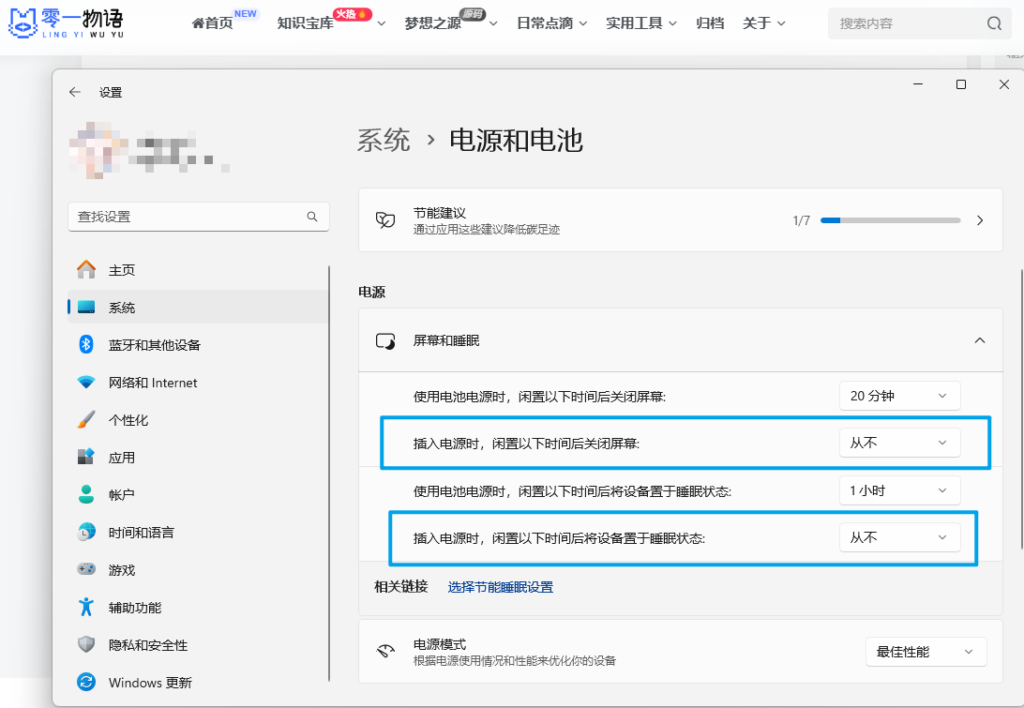Go to Windows Update (Windows 更新) section
The image size is (1024, 708).
pyautogui.click(x=150, y=683)
